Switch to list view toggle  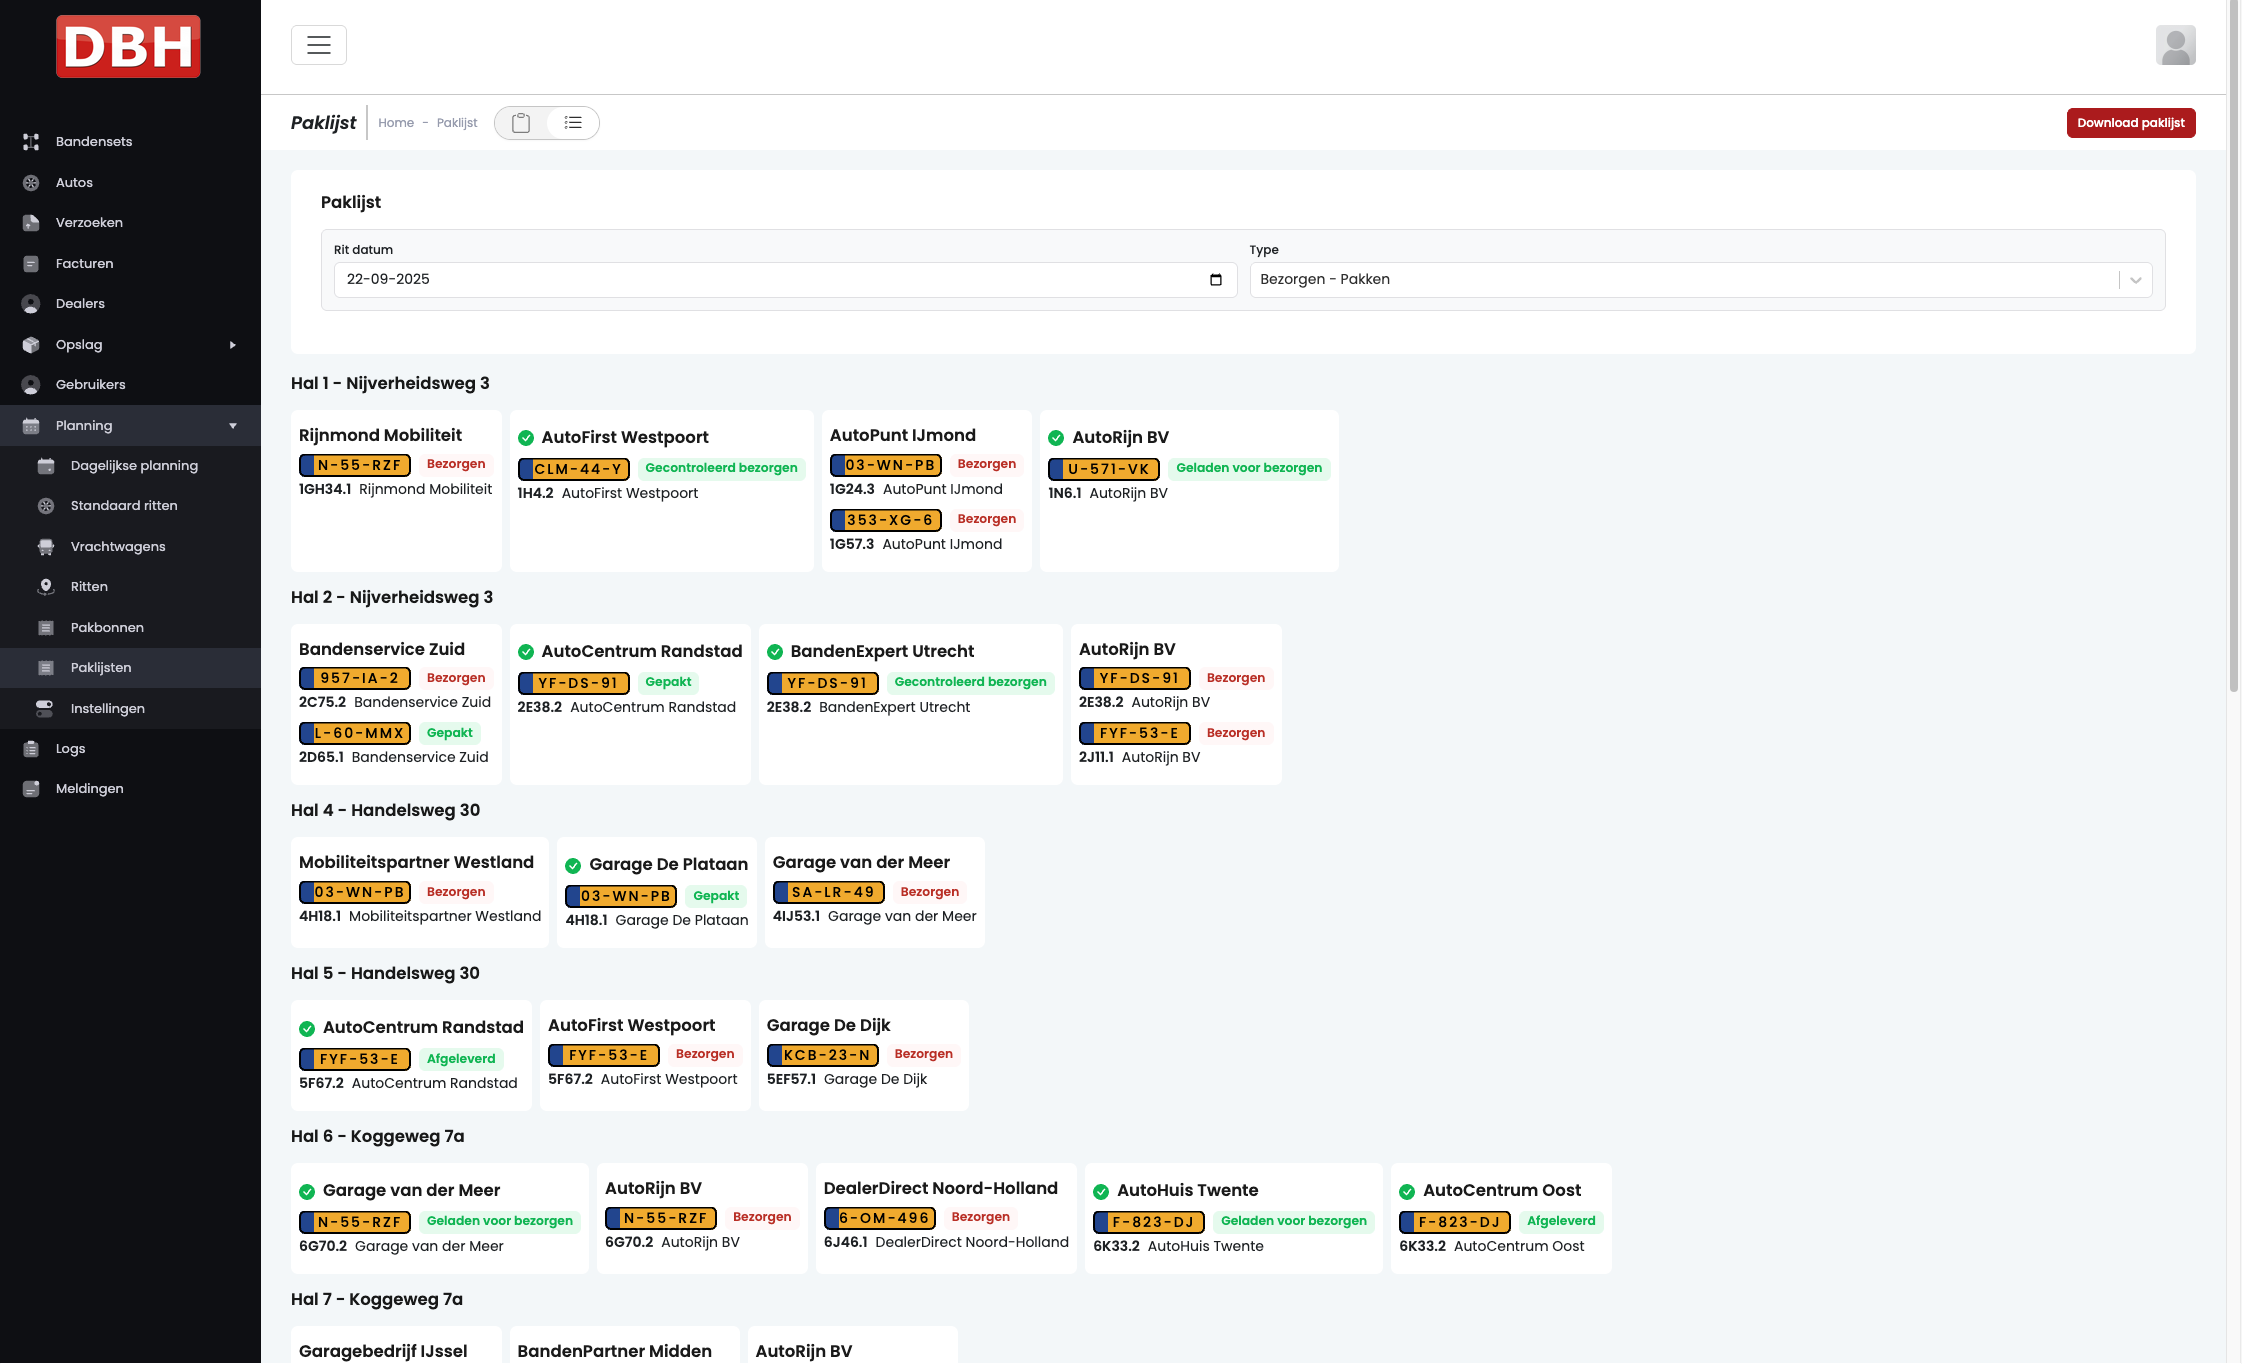(573, 123)
